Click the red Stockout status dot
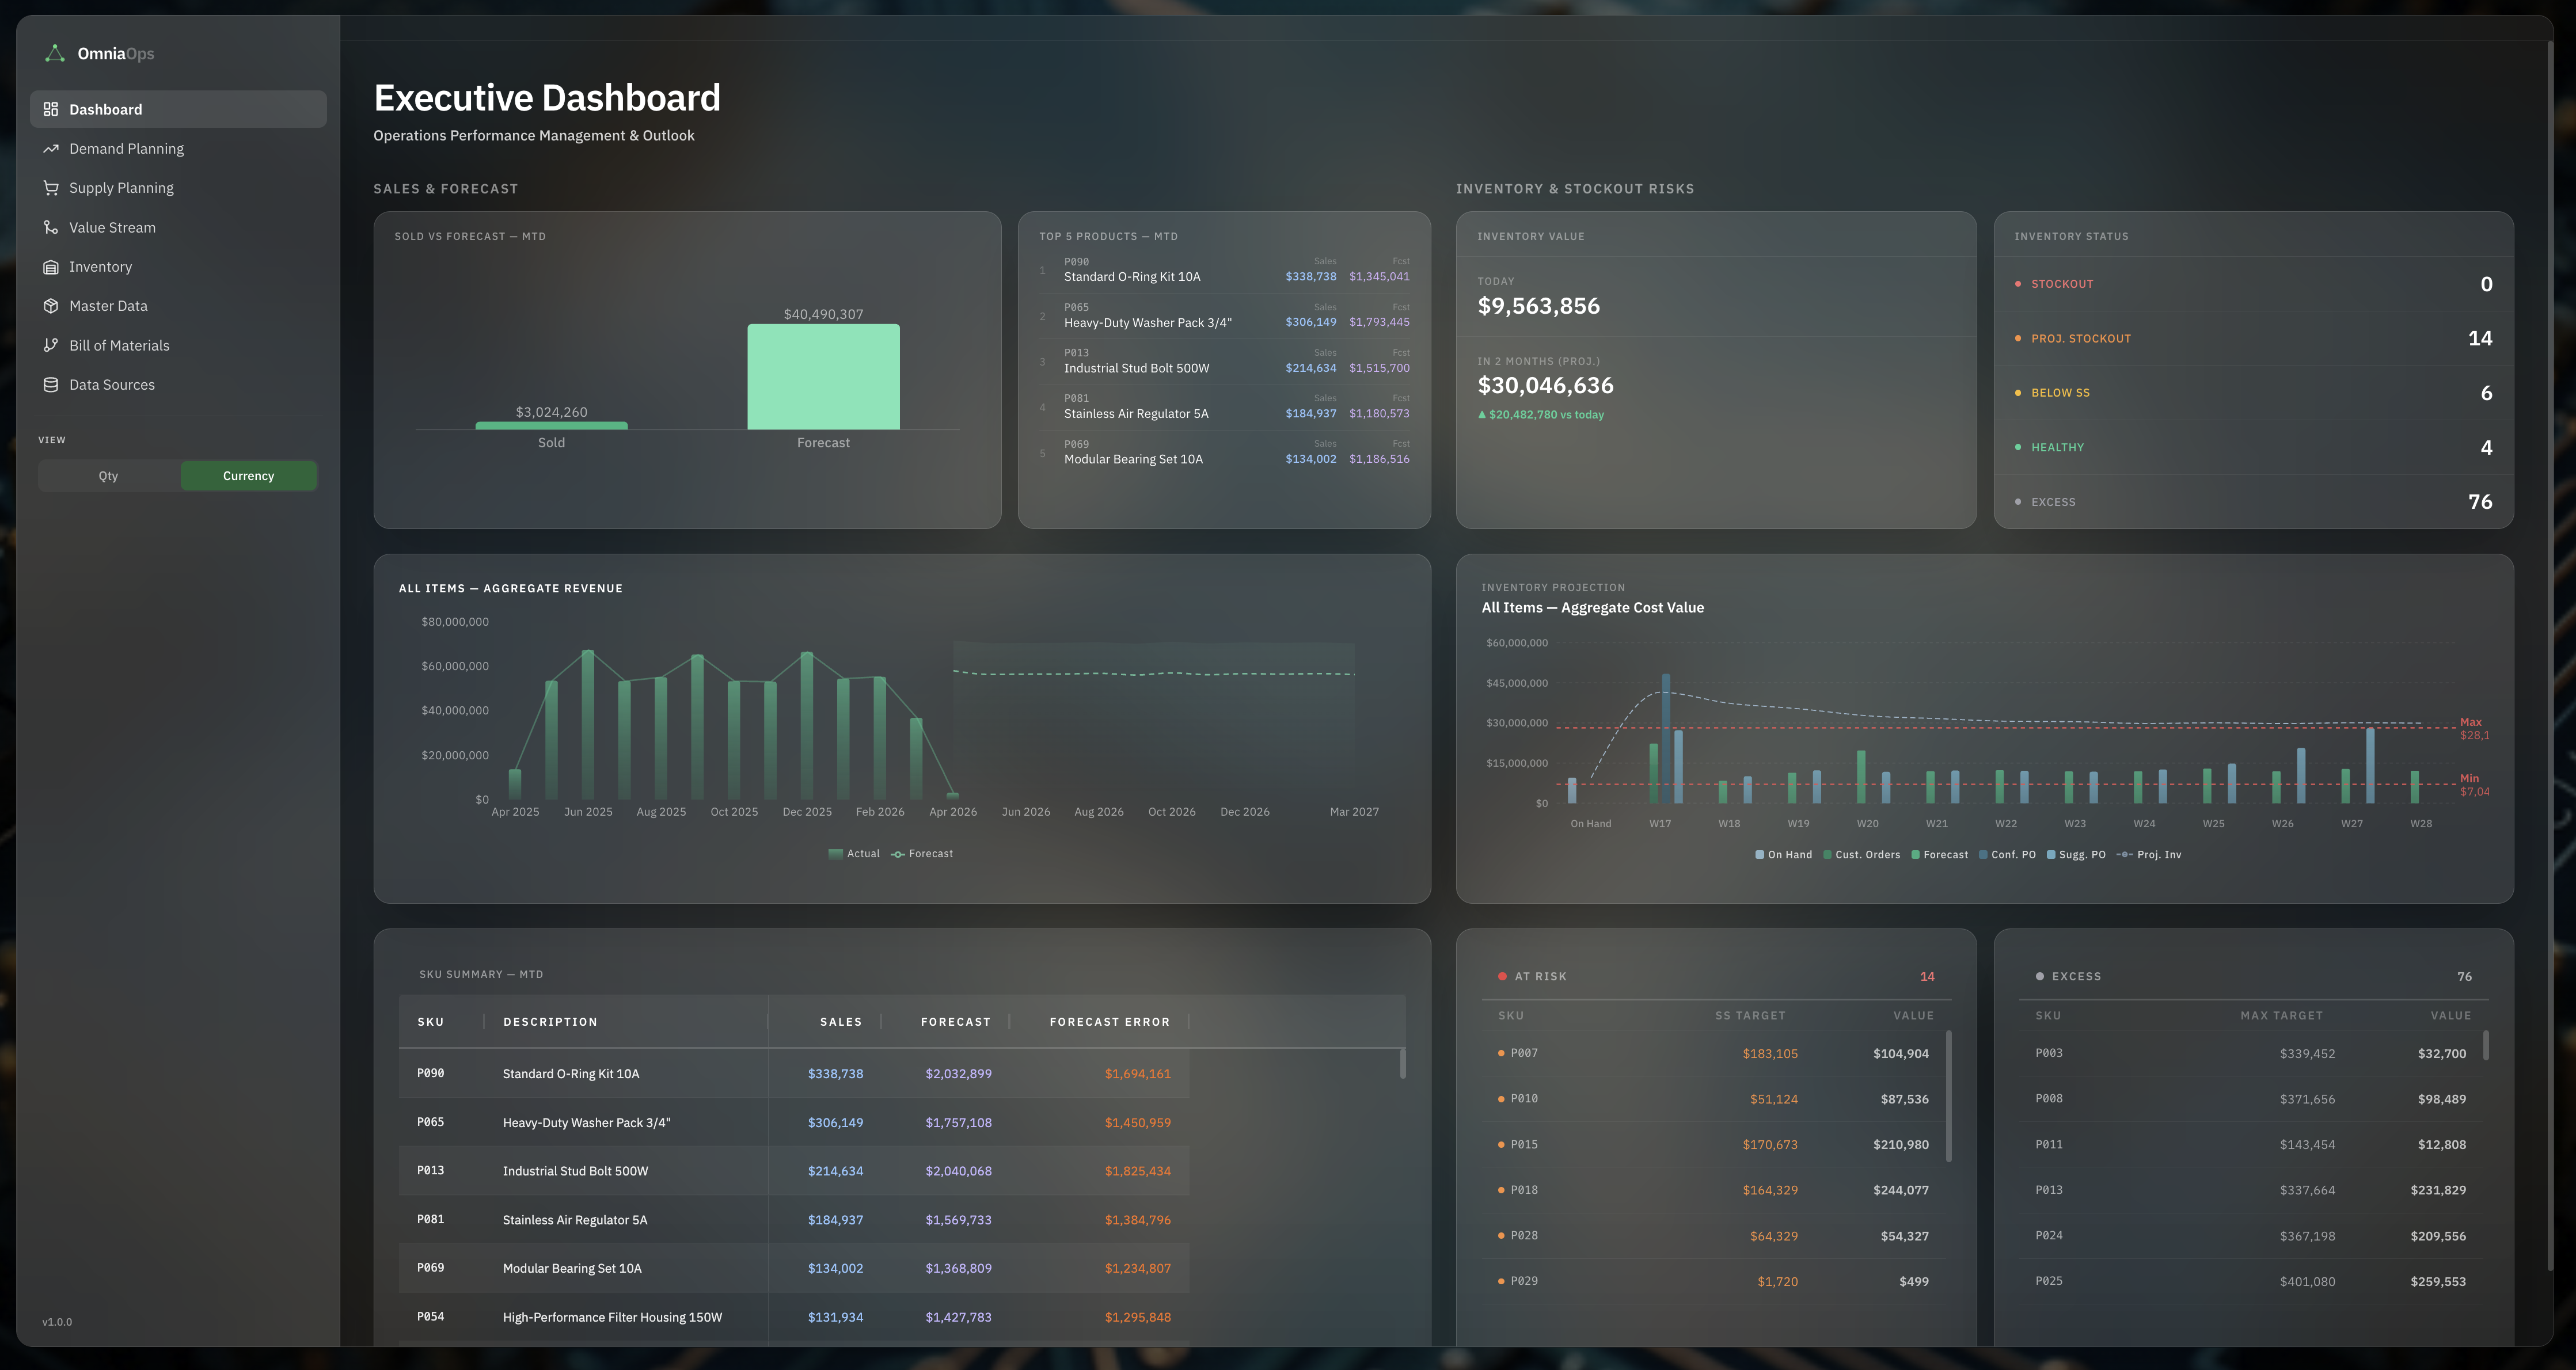 [x=2017, y=284]
